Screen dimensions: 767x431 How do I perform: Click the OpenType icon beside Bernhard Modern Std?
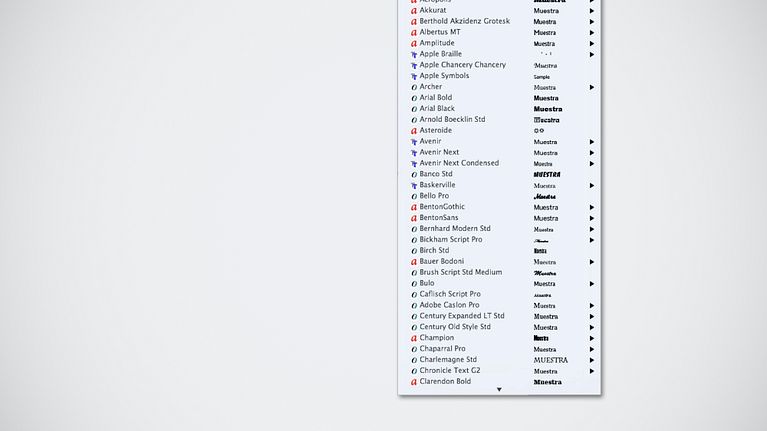point(414,229)
